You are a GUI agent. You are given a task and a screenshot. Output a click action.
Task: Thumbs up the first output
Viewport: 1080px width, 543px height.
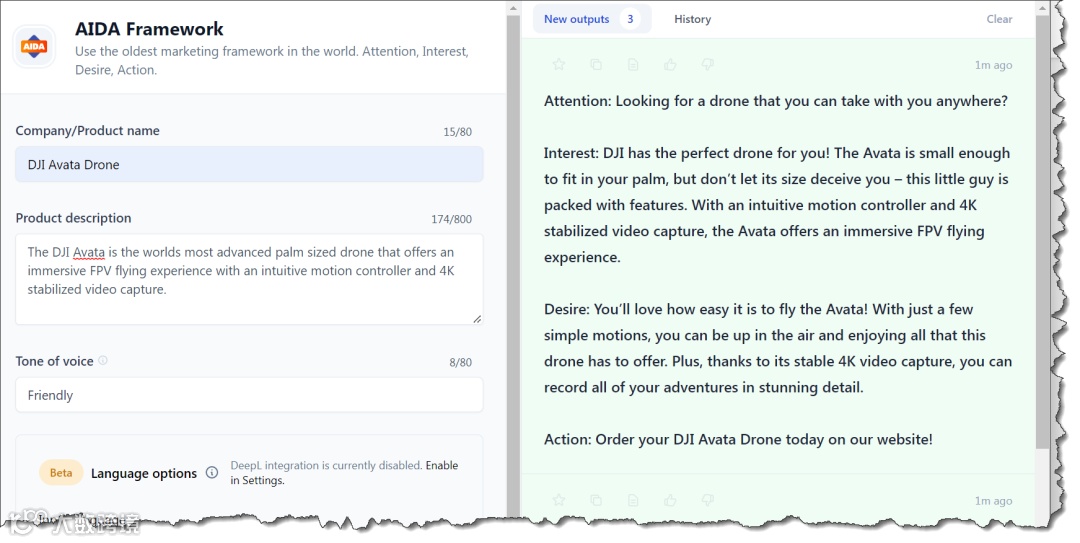click(x=670, y=64)
